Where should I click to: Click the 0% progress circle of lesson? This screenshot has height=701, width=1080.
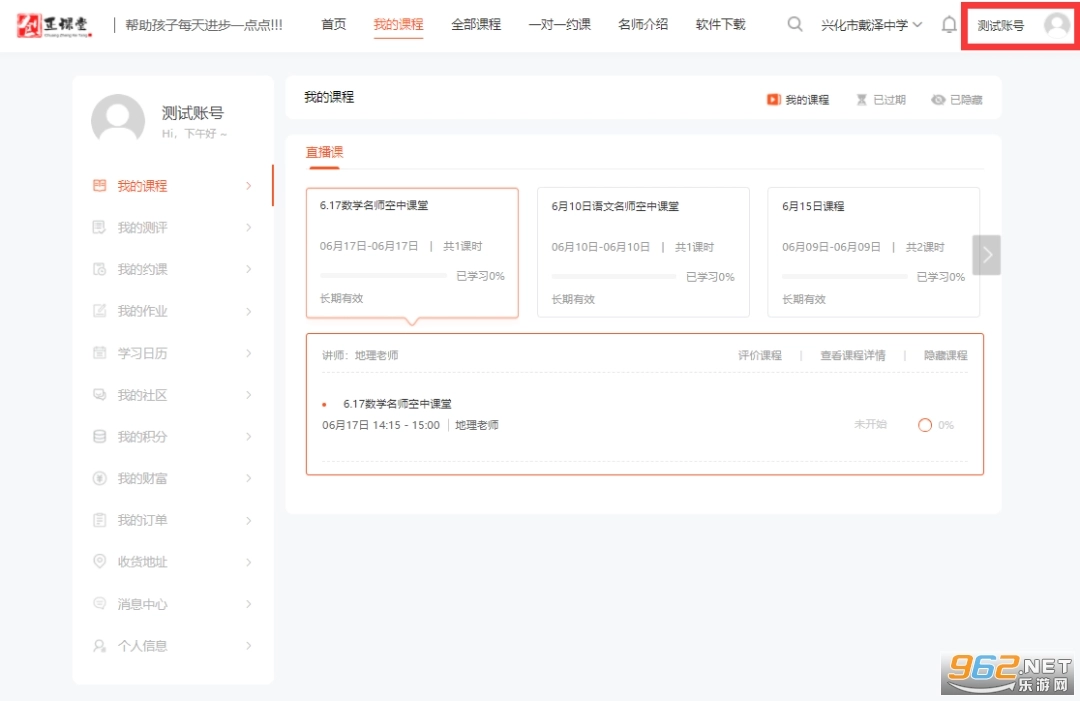coord(924,425)
